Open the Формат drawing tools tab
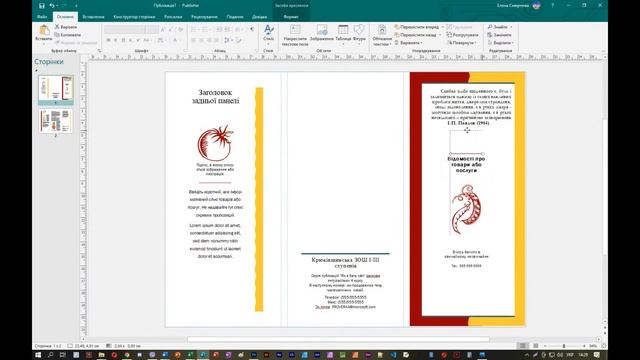 click(x=291, y=17)
